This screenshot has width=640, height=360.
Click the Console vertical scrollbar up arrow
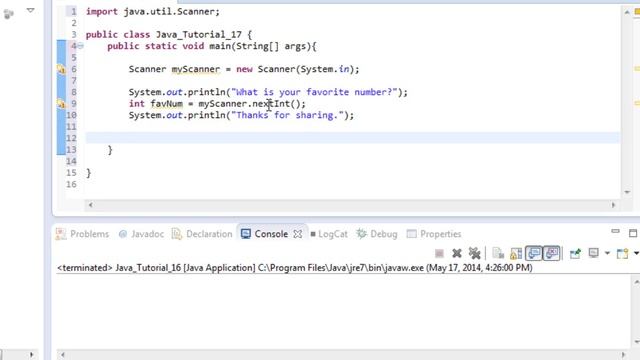[636, 282]
